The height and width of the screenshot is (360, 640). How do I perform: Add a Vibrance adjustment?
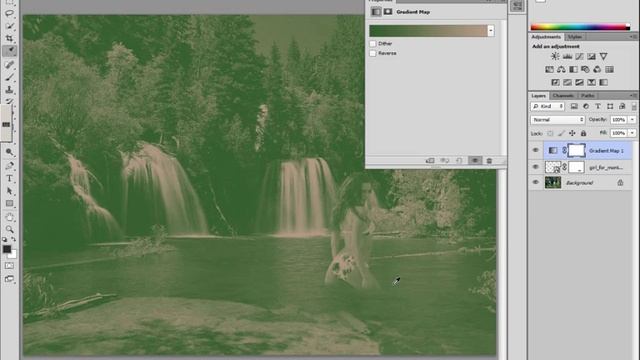click(603, 56)
